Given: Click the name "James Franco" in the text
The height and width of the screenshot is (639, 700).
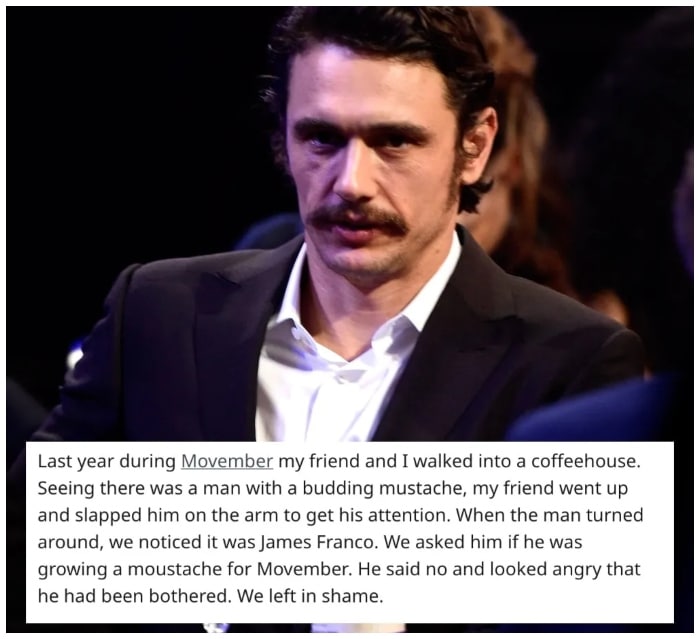Looking at the screenshot, I should tap(315, 542).
